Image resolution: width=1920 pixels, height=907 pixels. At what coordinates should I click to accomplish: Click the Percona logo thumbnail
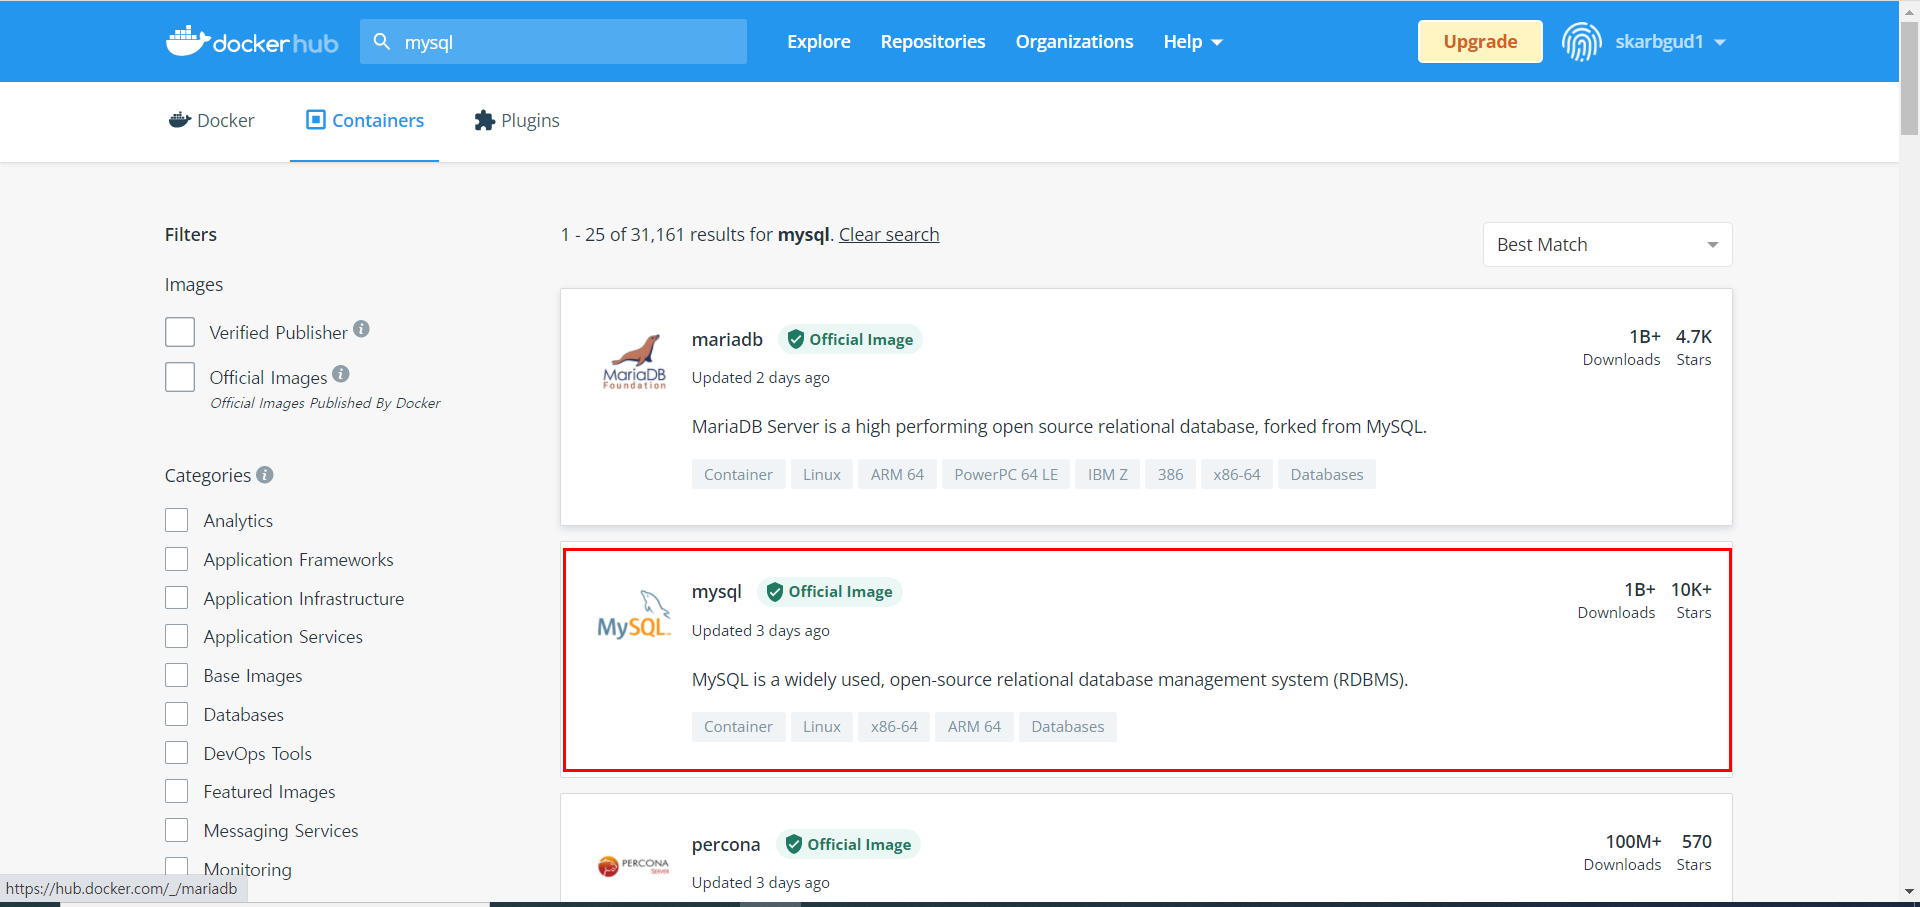634,866
